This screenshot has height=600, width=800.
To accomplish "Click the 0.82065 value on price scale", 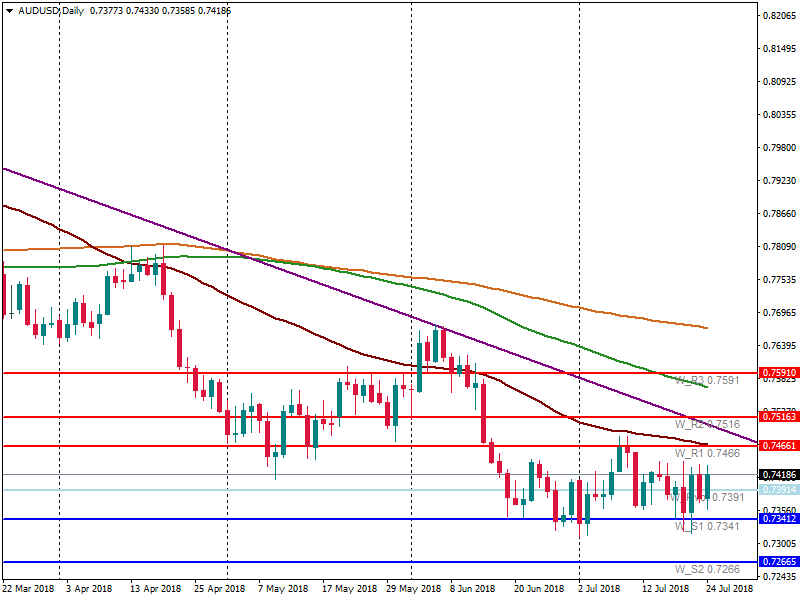I will click(778, 16).
